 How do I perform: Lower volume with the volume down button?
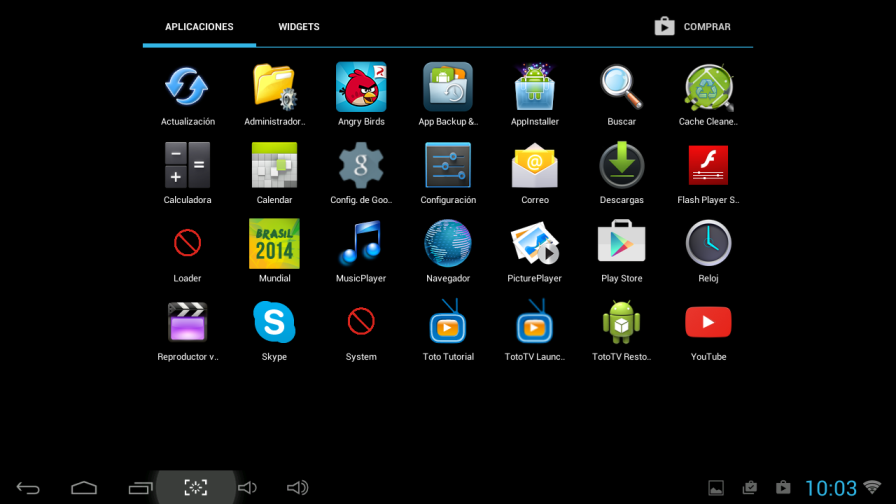point(247,488)
